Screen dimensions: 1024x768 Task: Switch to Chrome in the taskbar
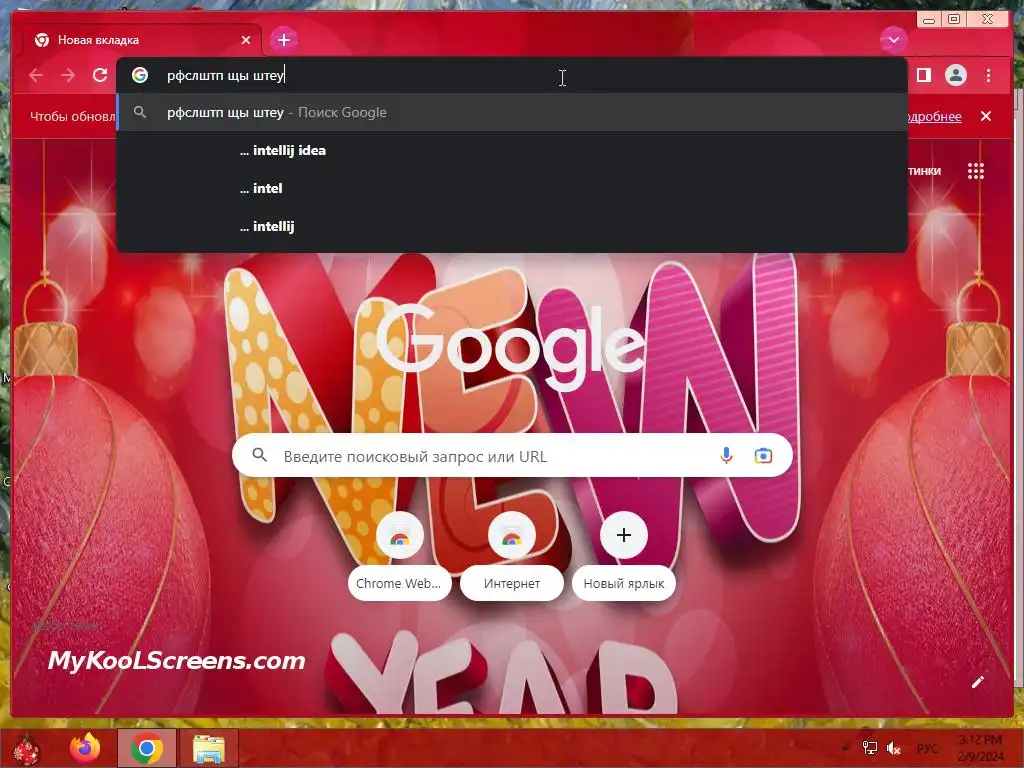click(x=146, y=748)
